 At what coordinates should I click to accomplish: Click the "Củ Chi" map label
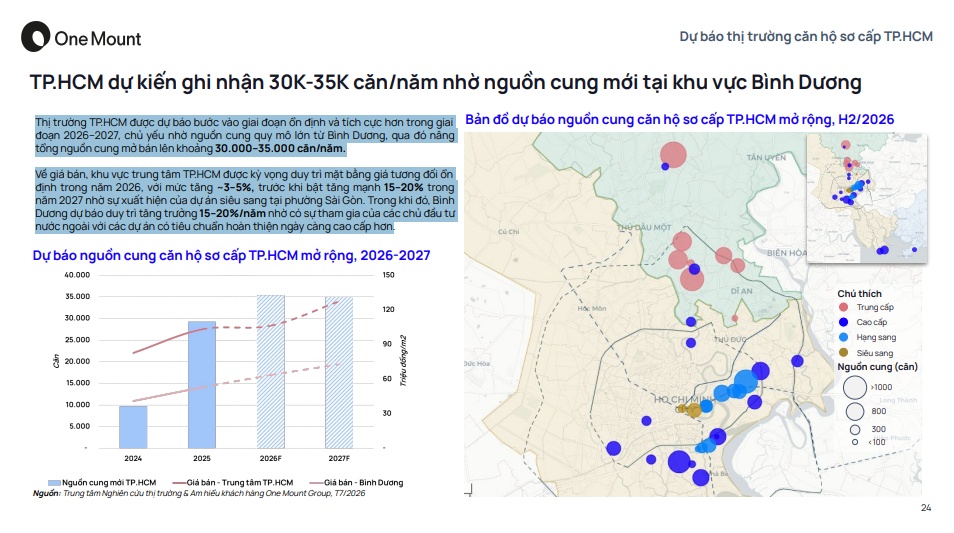(x=509, y=232)
